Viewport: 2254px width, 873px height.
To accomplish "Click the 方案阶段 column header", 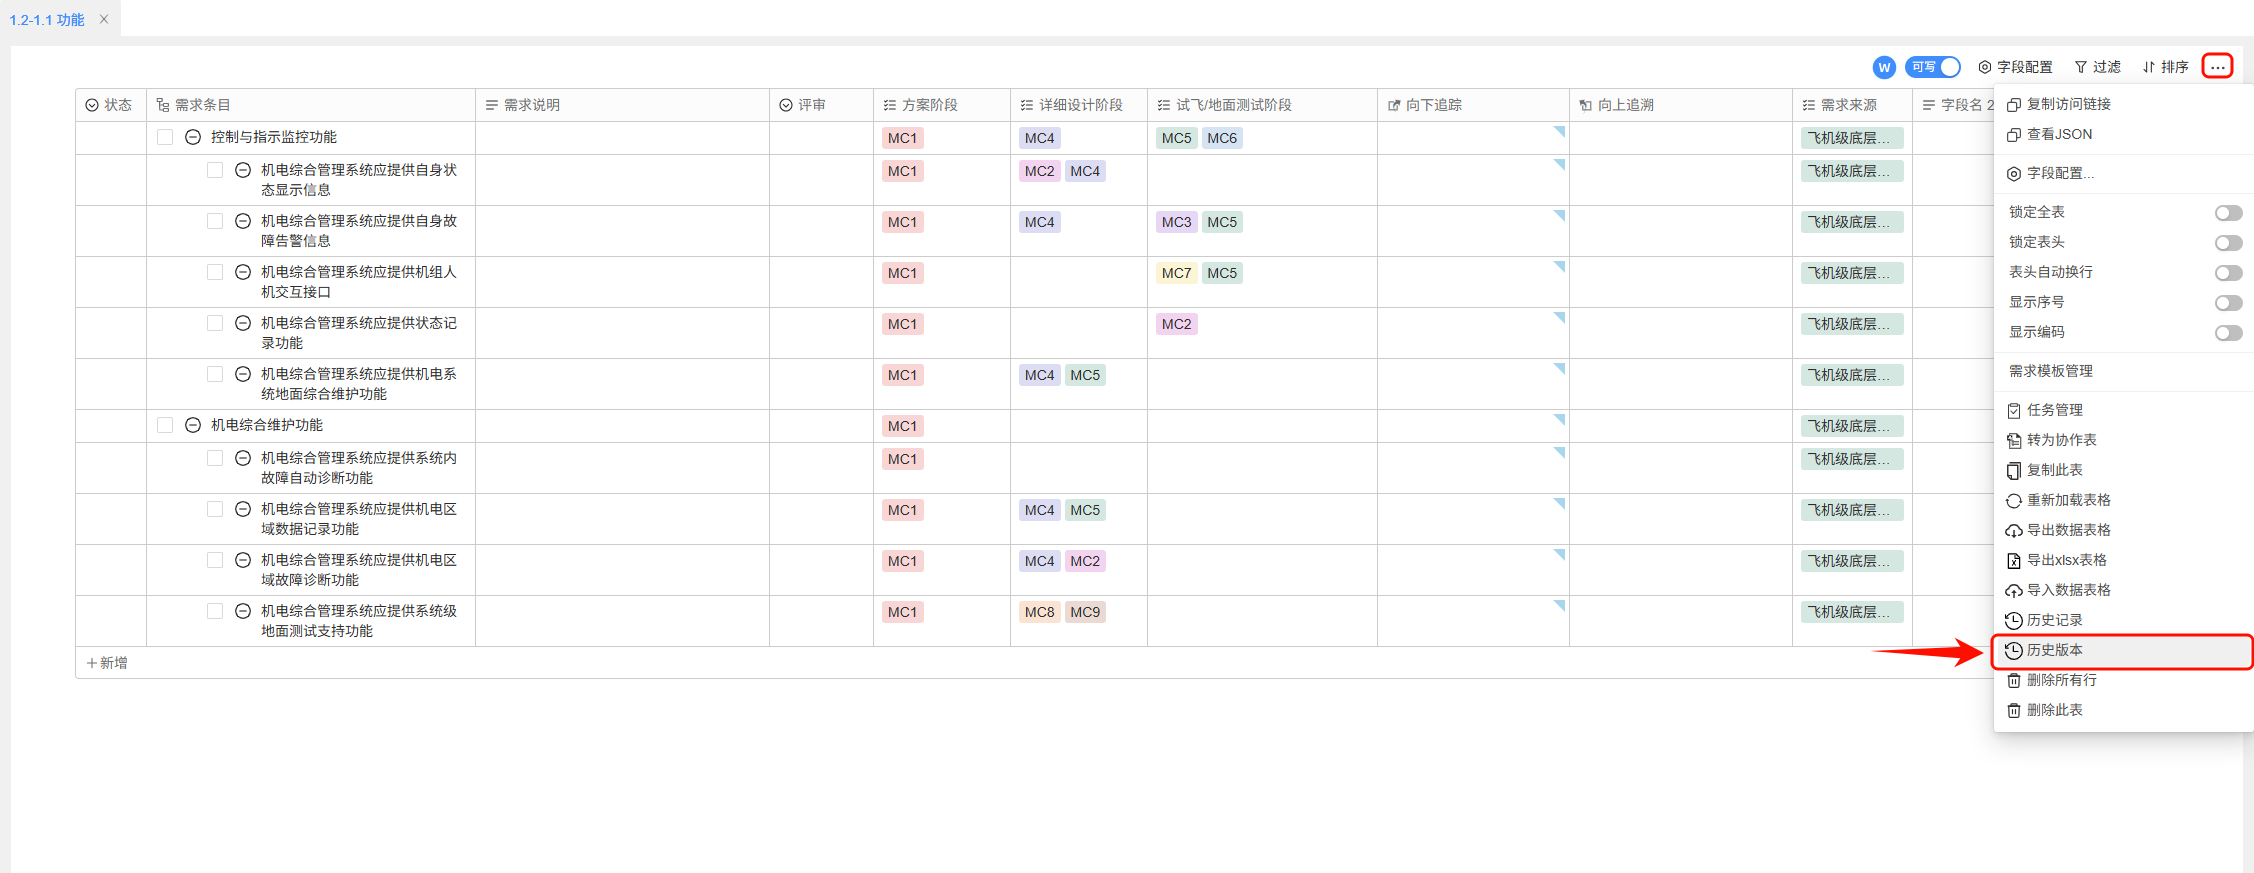I will pos(941,105).
